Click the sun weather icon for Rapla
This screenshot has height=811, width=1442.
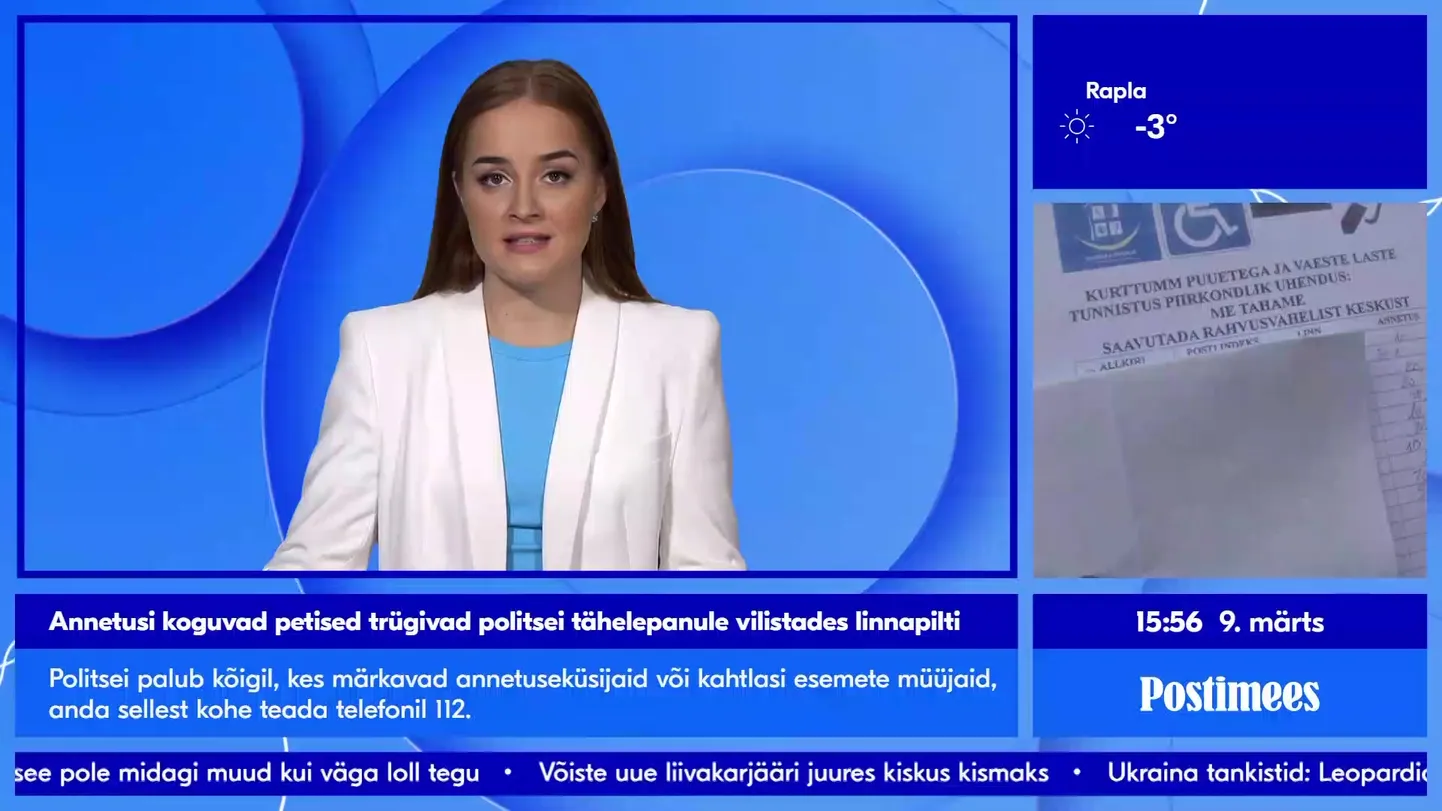(x=1076, y=126)
